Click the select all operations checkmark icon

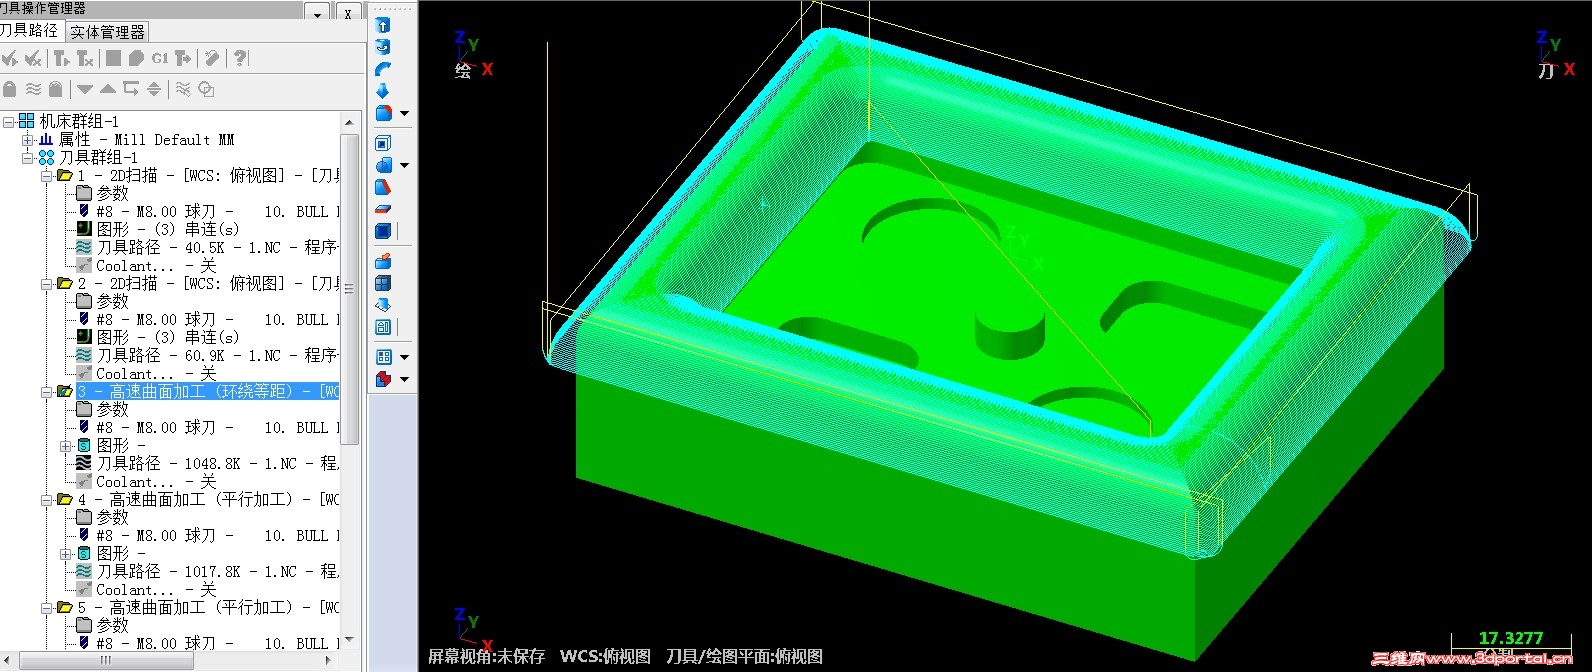pyautogui.click(x=10, y=59)
